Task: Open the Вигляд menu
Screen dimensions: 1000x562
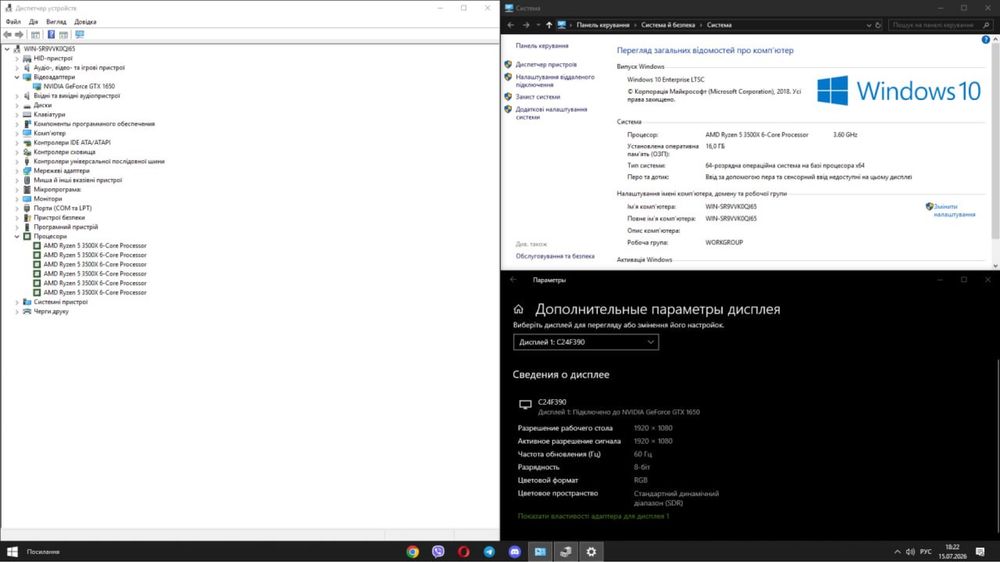Action: point(56,22)
